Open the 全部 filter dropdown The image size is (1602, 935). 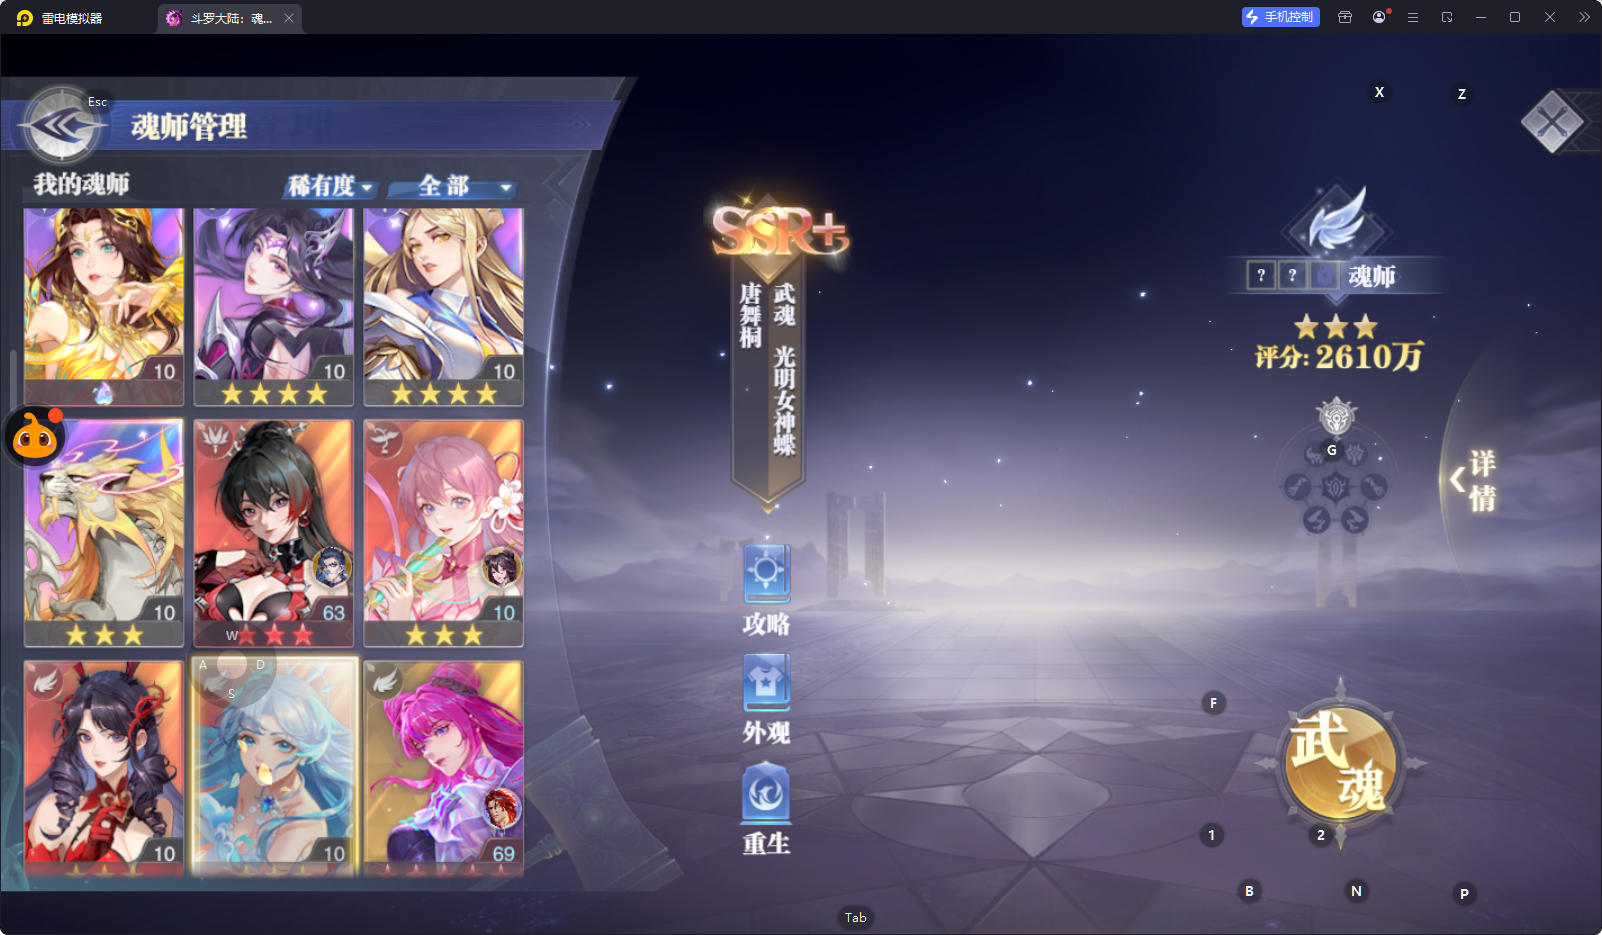click(x=454, y=186)
